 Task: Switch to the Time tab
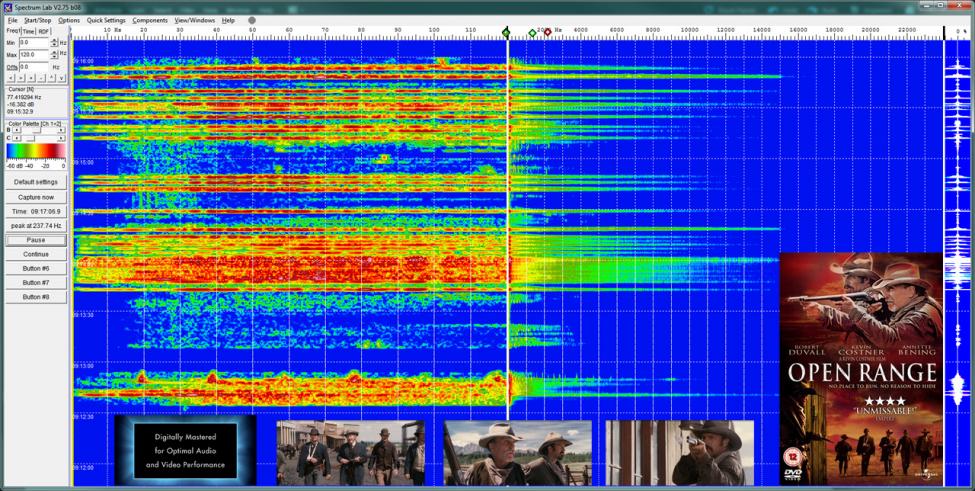[x=28, y=31]
